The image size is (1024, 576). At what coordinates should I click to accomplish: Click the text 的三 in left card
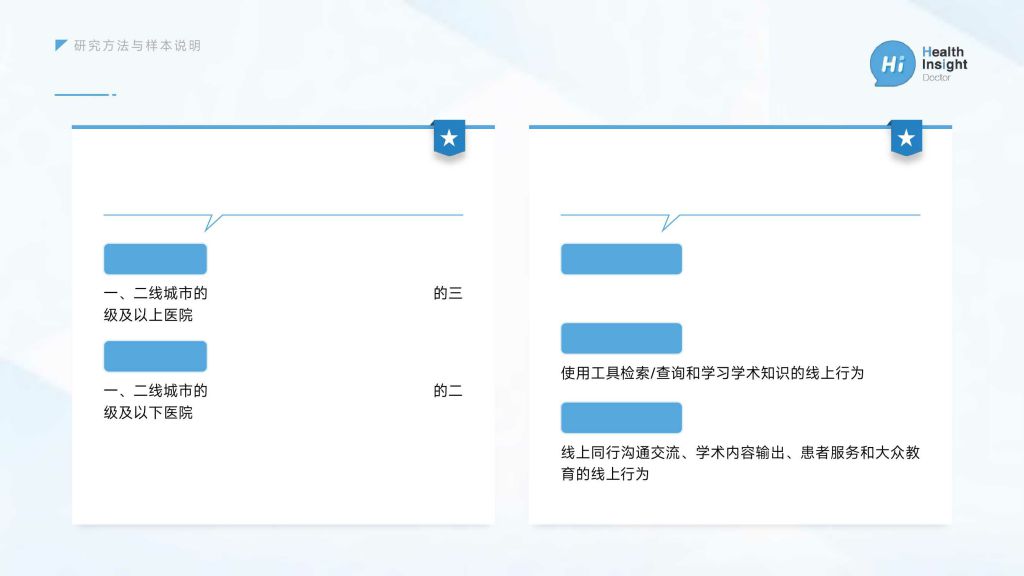448,293
